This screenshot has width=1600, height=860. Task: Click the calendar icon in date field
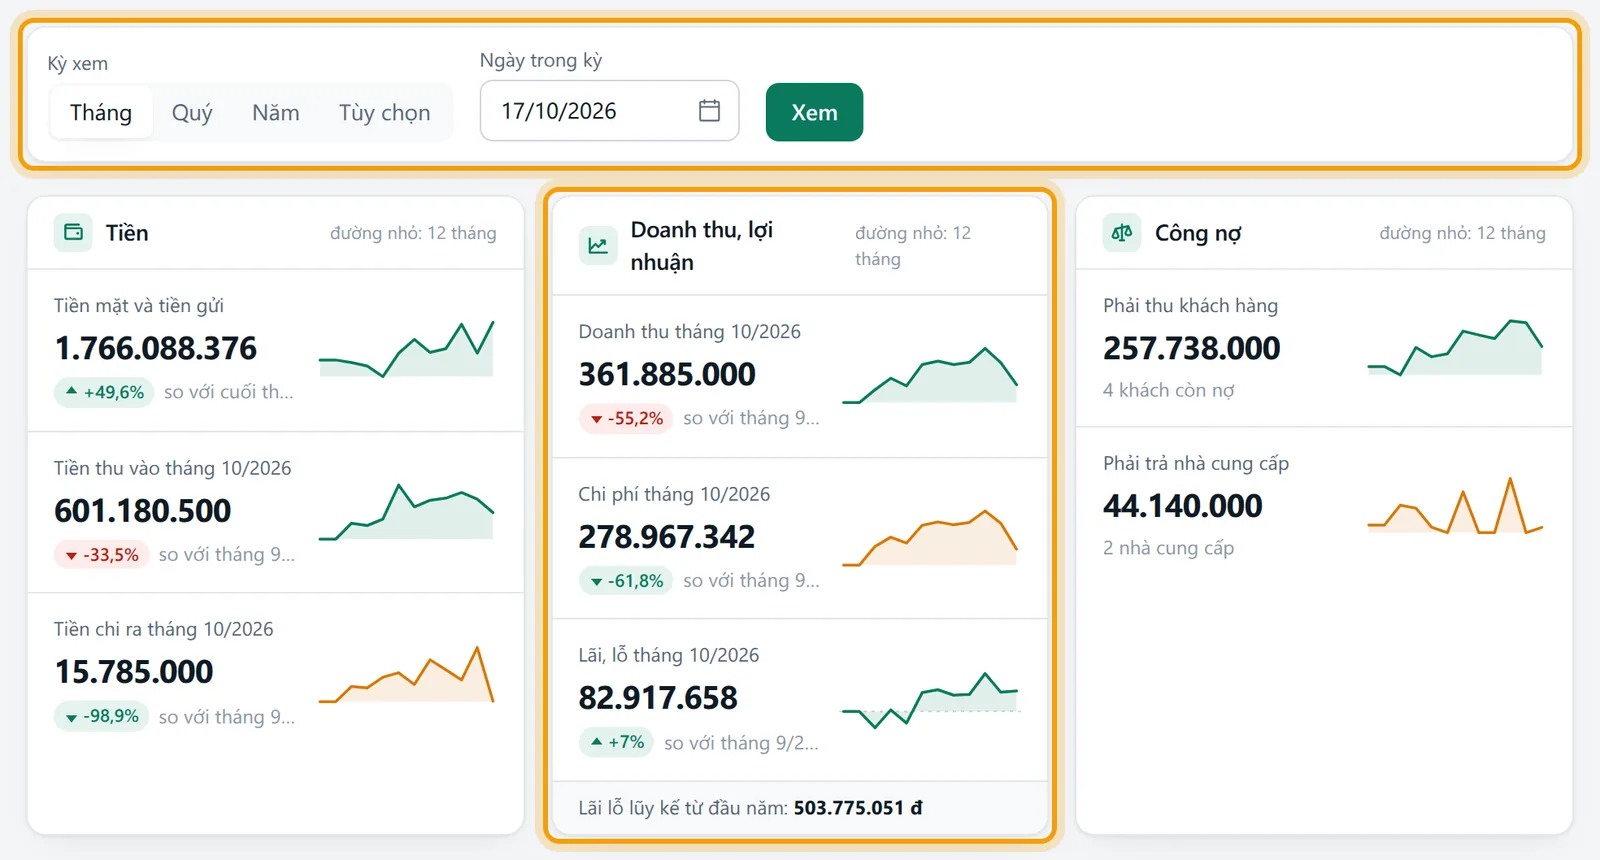(x=709, y=110)
